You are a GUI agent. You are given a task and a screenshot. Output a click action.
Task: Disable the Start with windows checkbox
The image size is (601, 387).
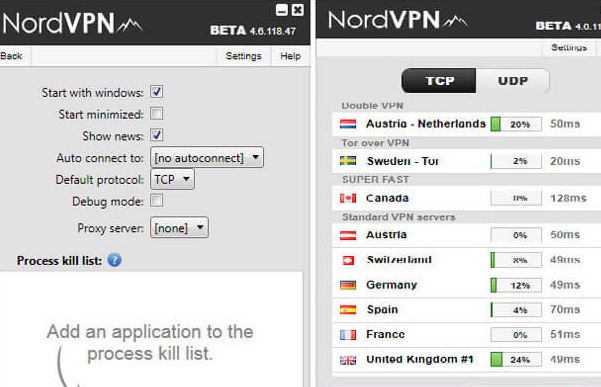coord(156,92)
